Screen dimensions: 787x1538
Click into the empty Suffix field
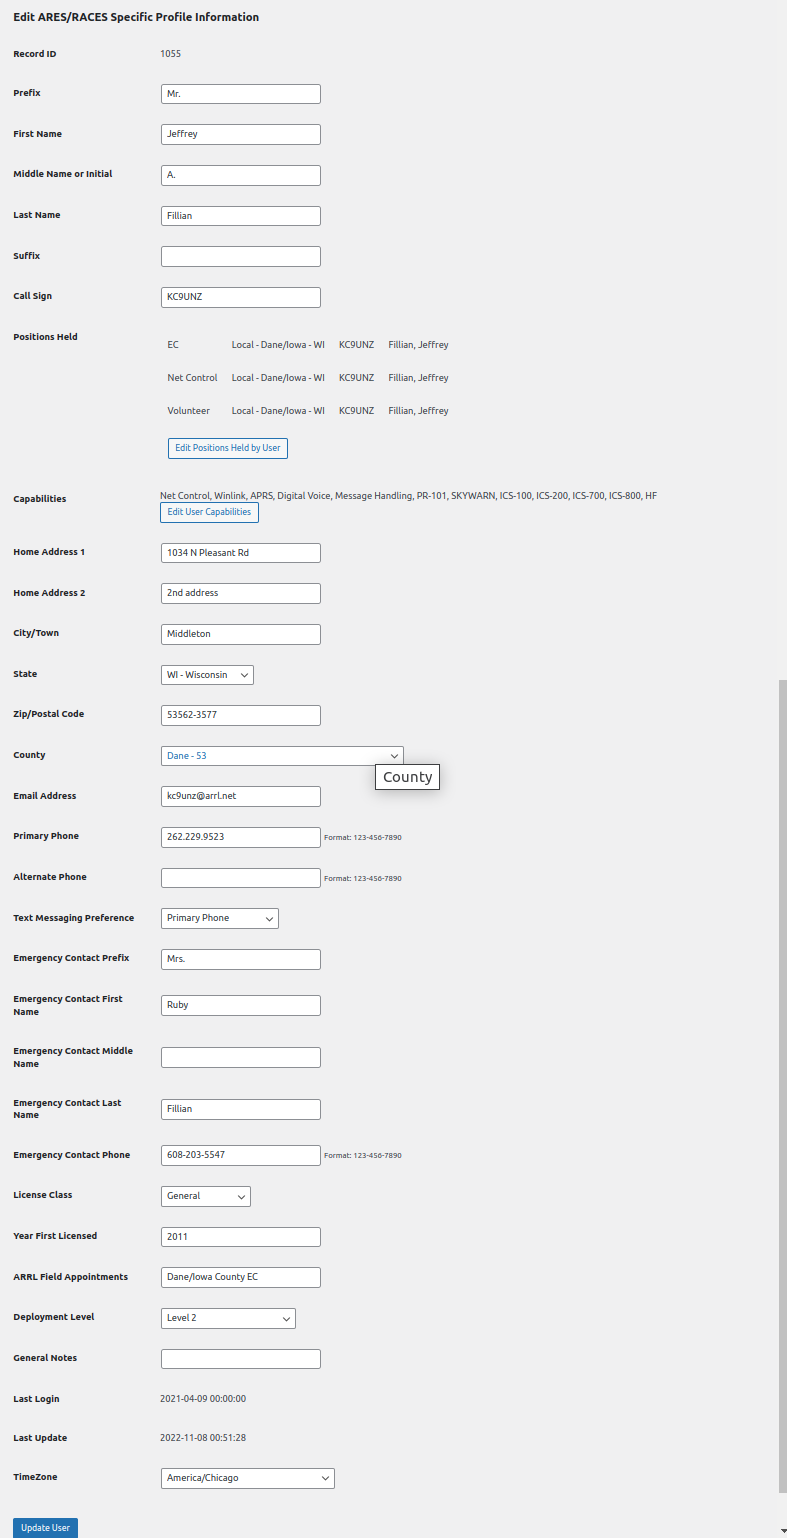tap(240, 256)
